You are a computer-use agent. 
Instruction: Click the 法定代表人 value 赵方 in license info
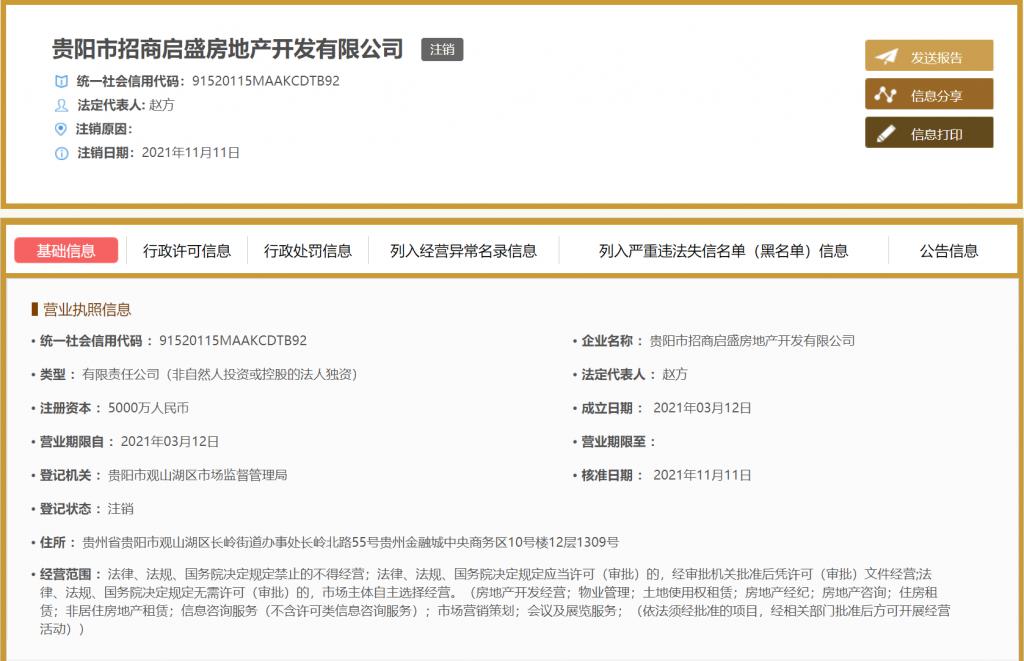point(675,374)
